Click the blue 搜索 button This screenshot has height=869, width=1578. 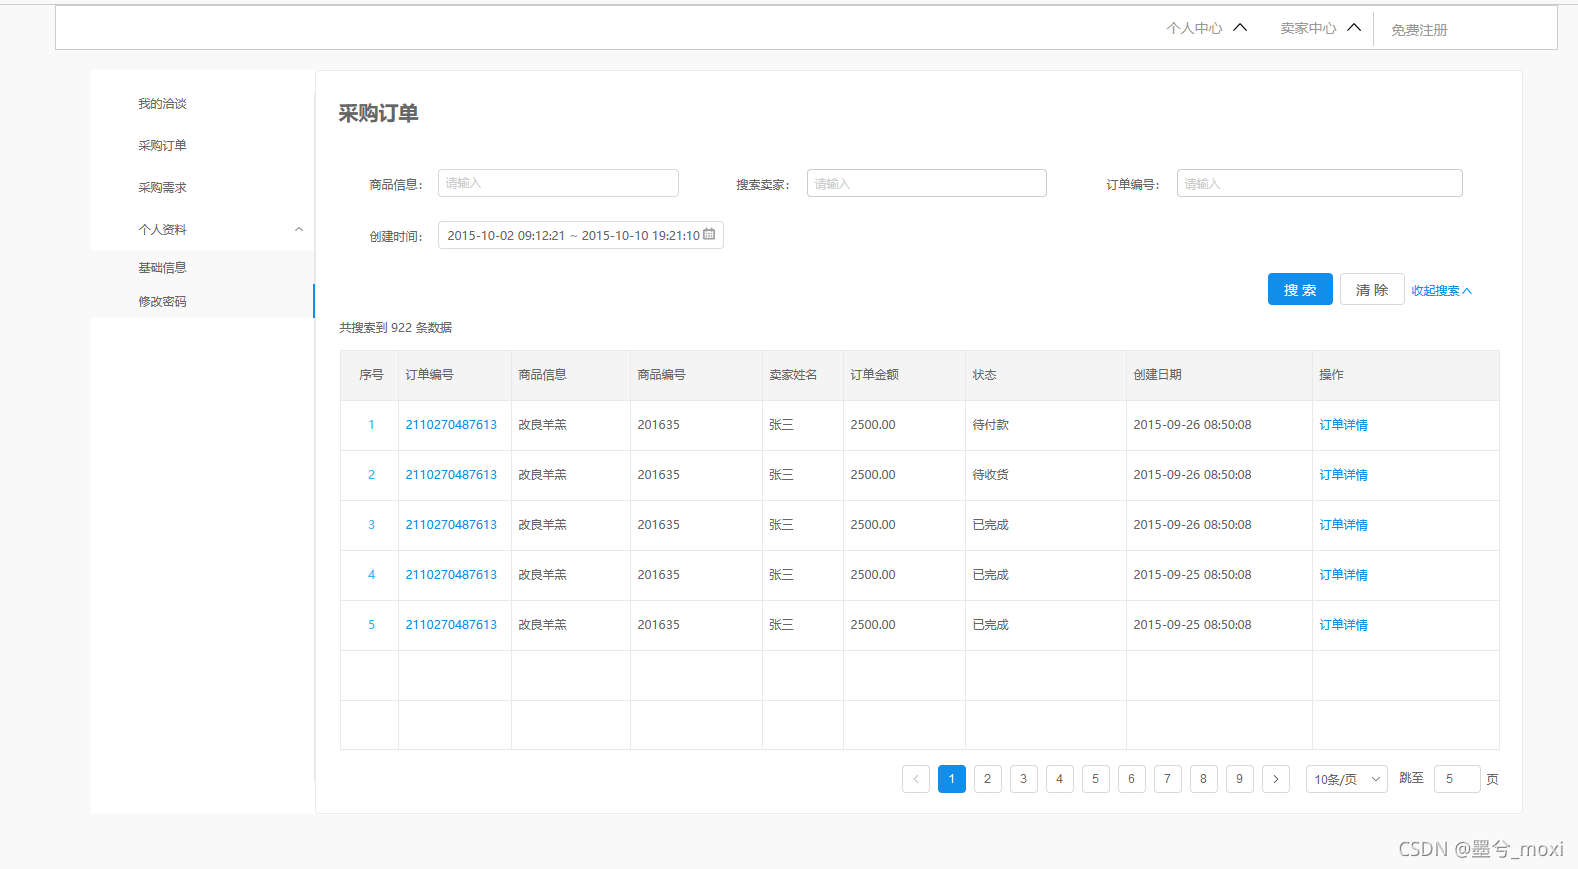pyautogui.click(x=1300, y=289)
